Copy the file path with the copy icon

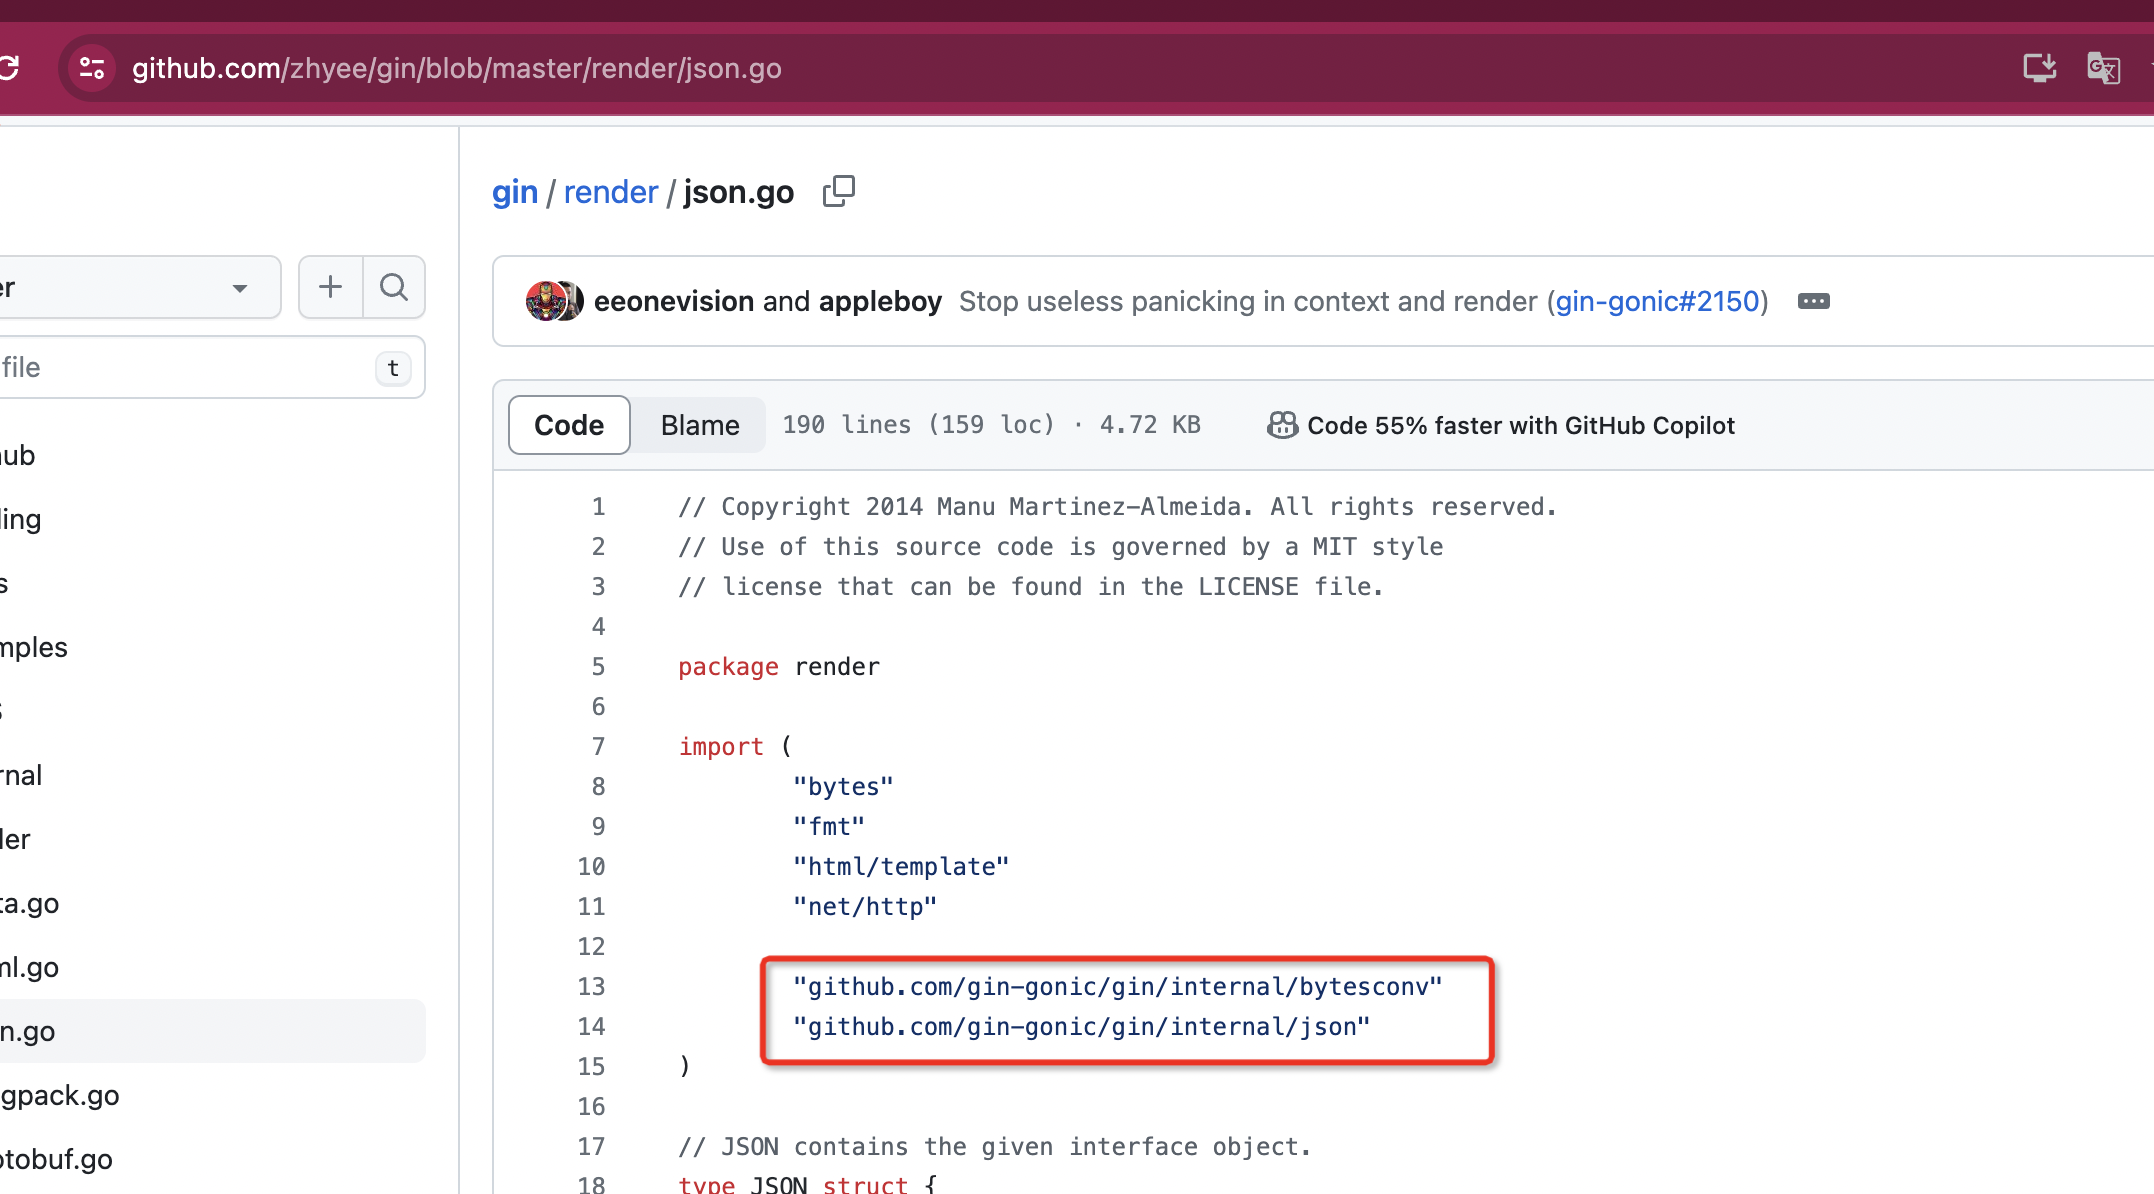click(838, 191)
